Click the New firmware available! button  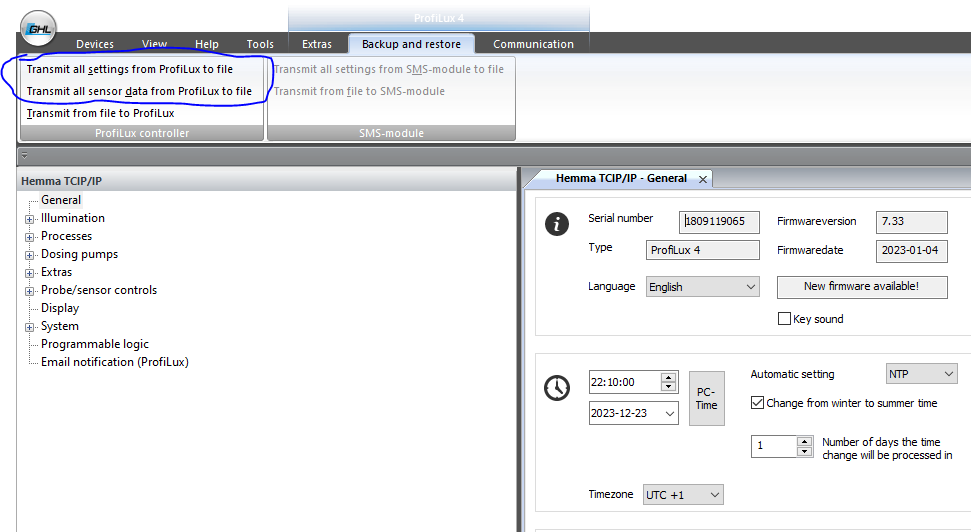coord(862,287)
